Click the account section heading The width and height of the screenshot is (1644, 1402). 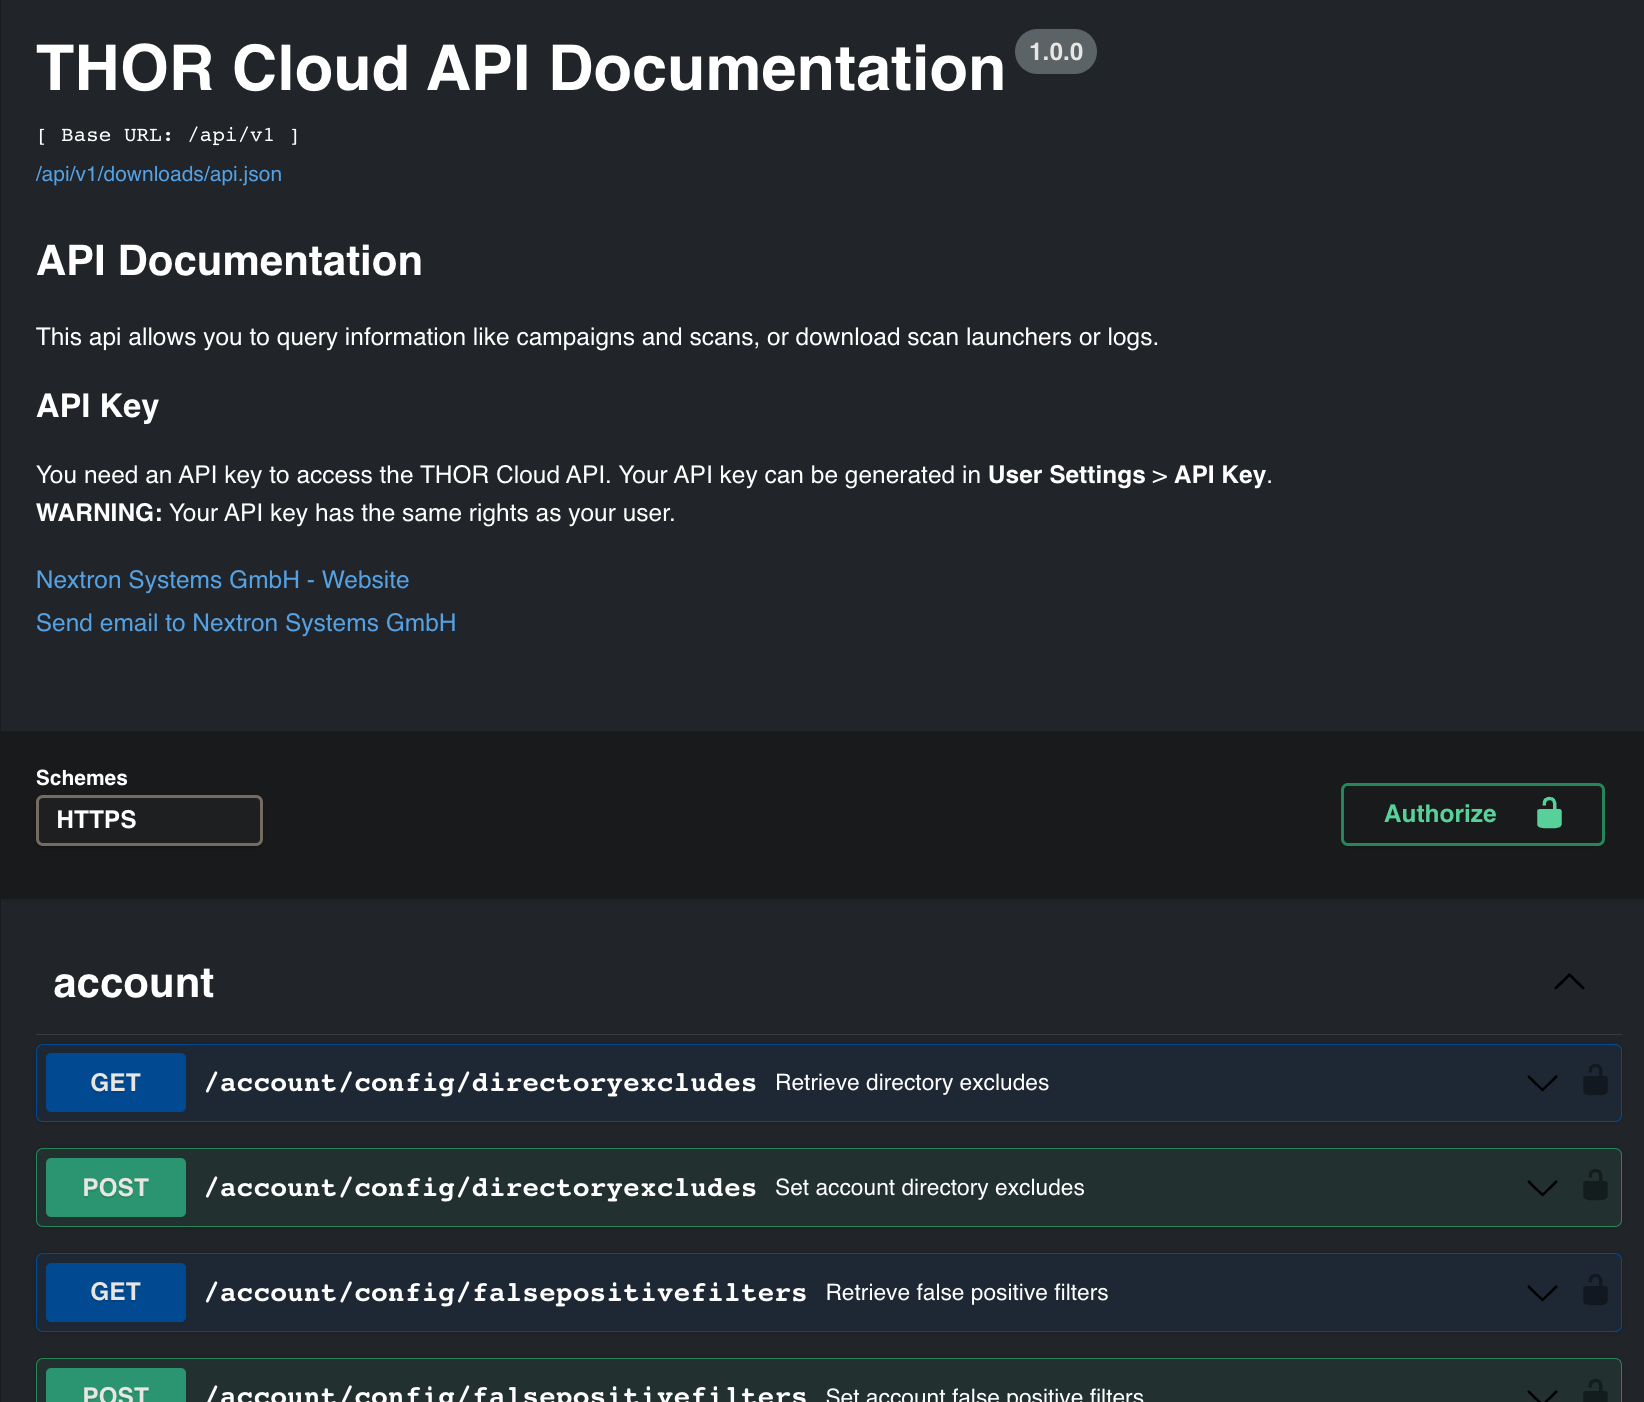134,983
